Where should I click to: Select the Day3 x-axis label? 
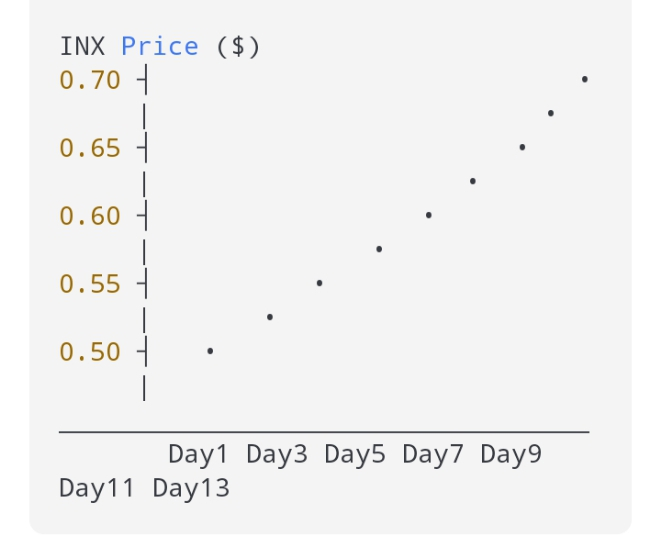pos(277,455)
